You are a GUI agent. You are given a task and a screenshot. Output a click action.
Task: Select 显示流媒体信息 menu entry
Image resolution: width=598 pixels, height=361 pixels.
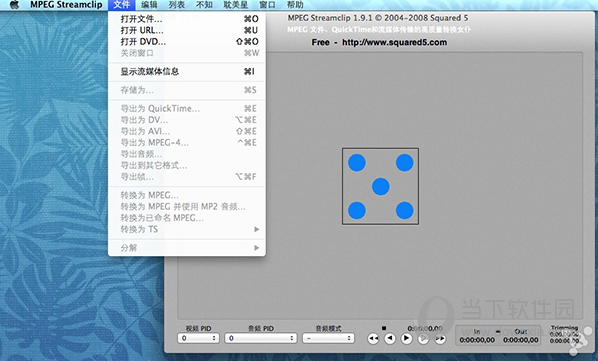[x=187, y=71]
